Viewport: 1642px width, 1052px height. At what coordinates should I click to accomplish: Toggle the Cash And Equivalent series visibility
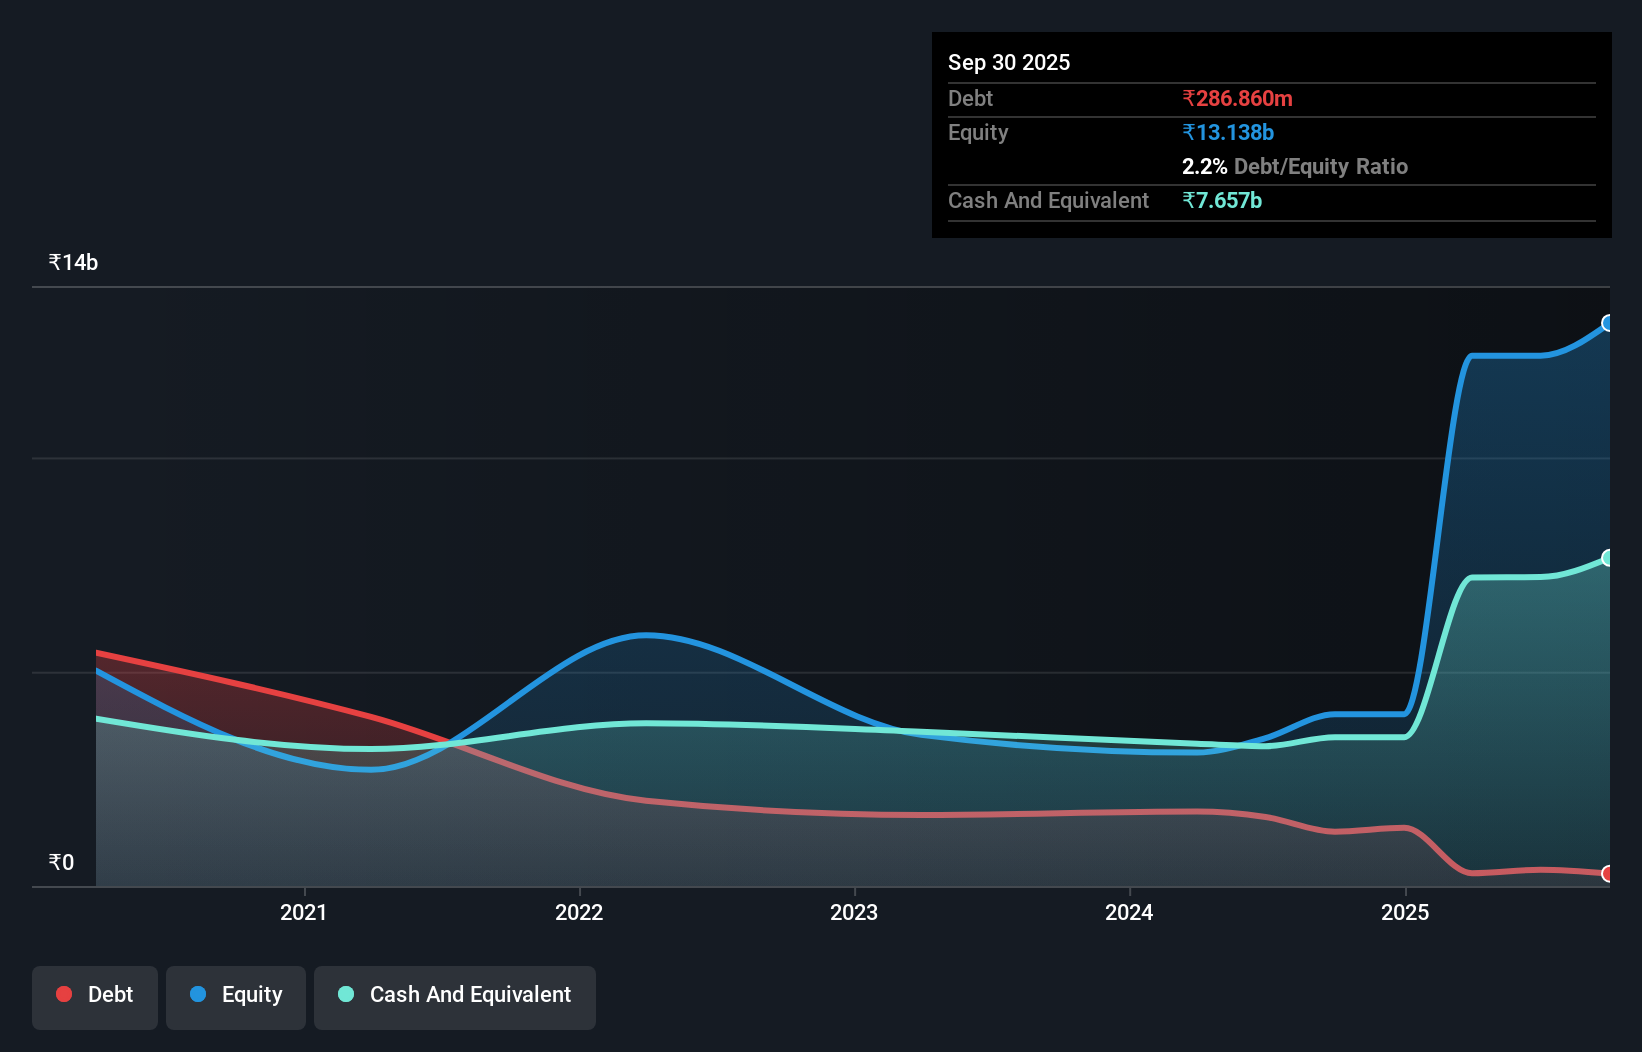(455, 995)
